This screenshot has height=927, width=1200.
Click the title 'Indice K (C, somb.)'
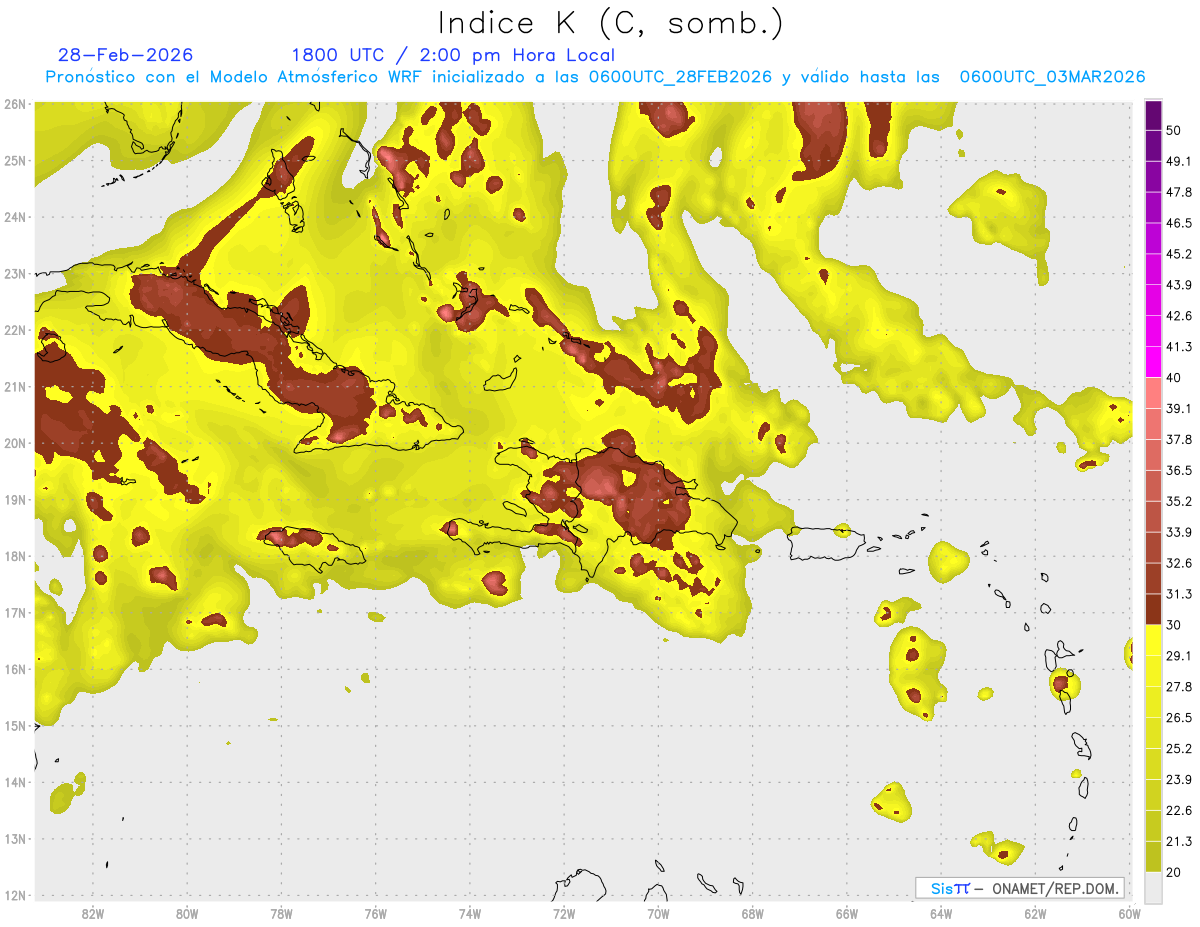[611, 22]
